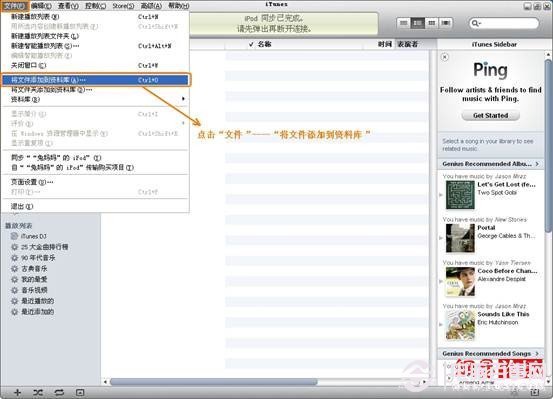This screenshot has width=553, height=399.
Task: Toggle the iTunes Sidebar icon at bottom right
Action: click(535, 392)
